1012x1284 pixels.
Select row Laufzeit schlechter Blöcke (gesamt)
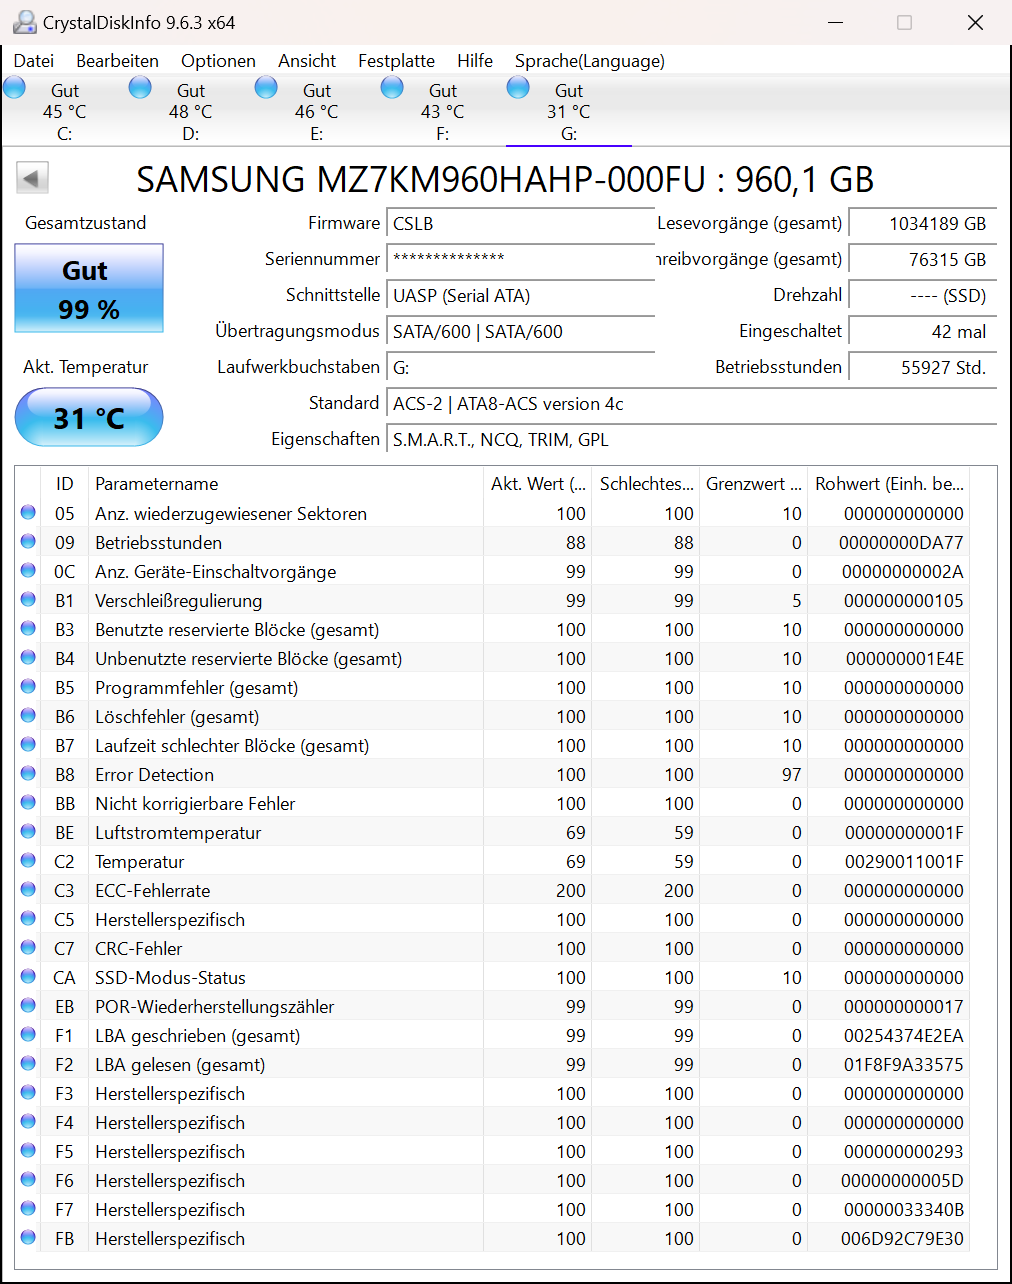point(492,745)
